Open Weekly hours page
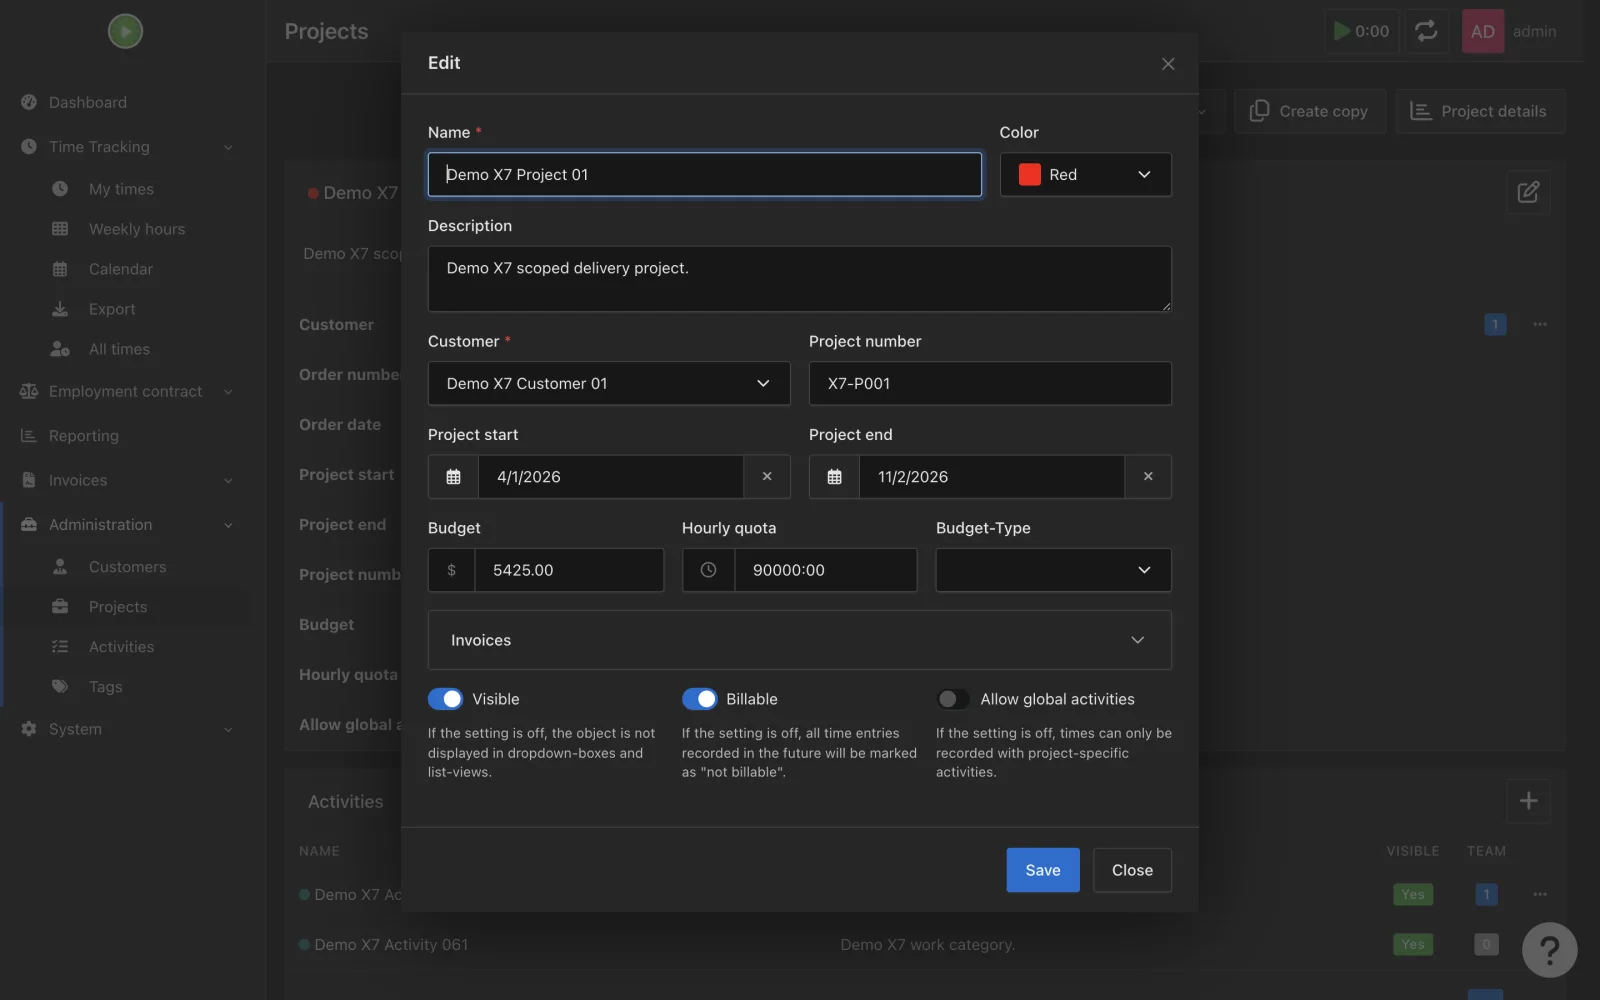 (137, 229)
